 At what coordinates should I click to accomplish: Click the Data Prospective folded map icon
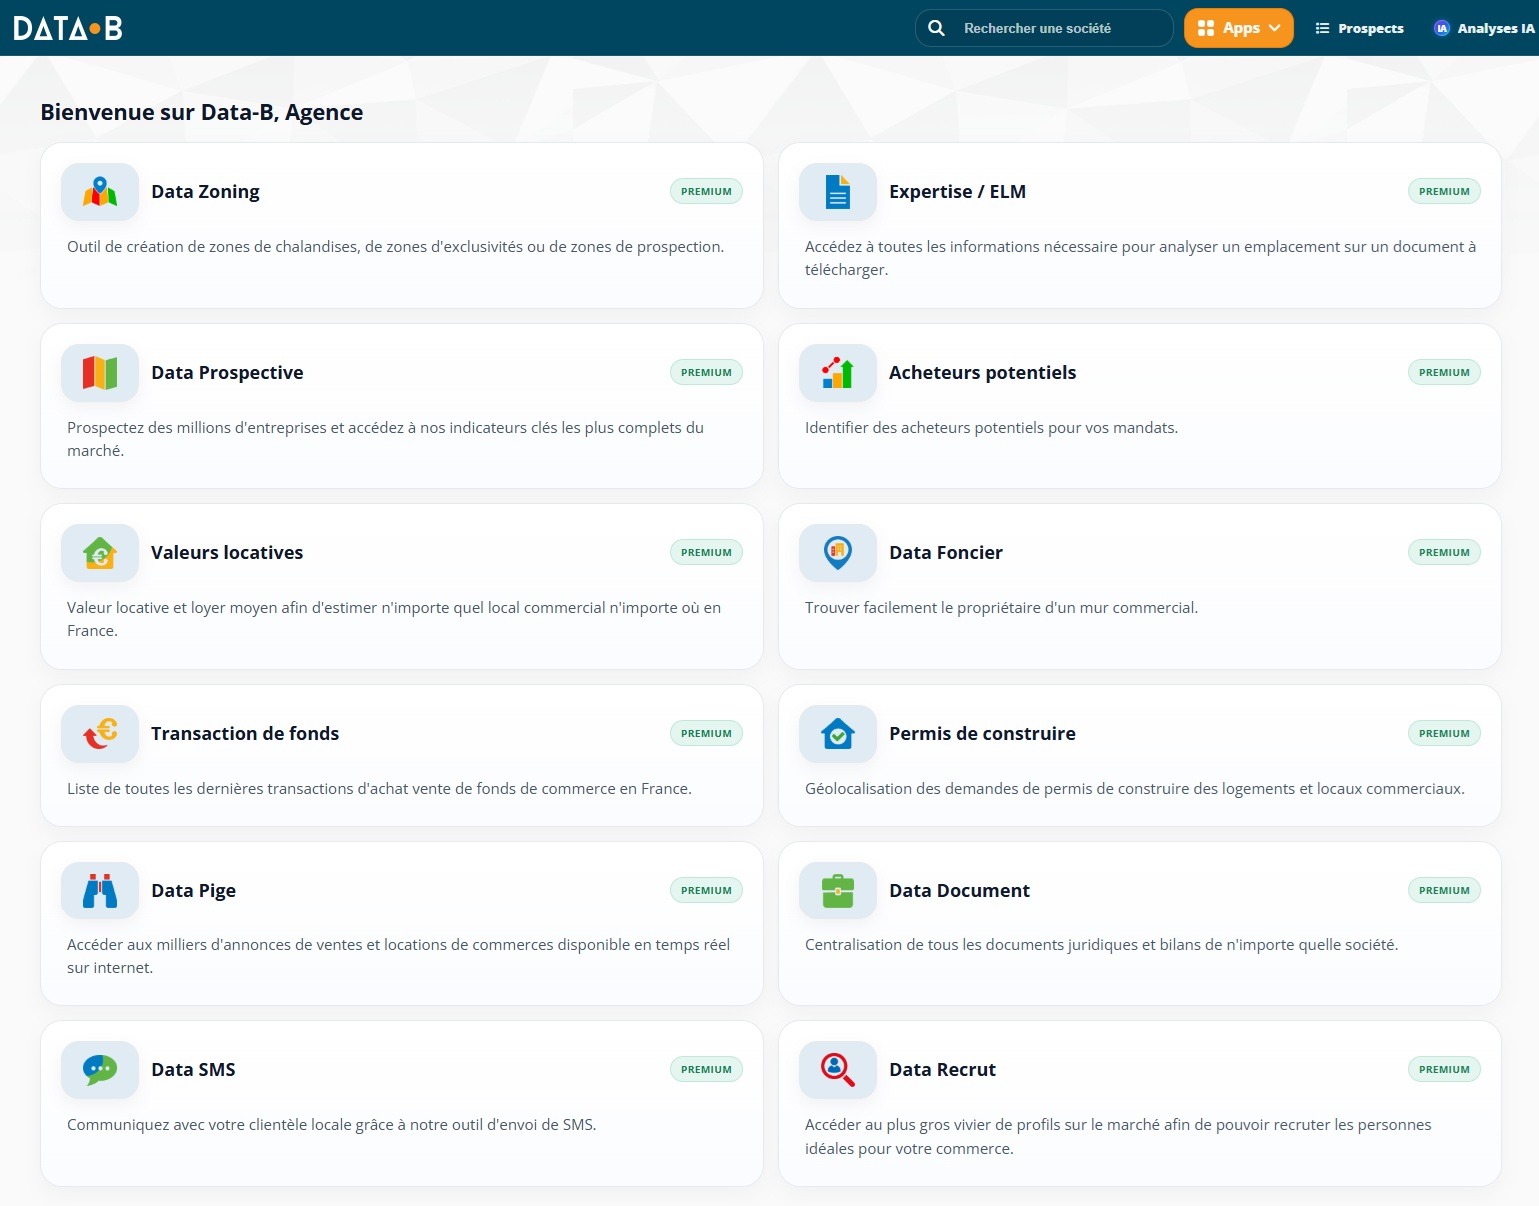coord(100,373)
